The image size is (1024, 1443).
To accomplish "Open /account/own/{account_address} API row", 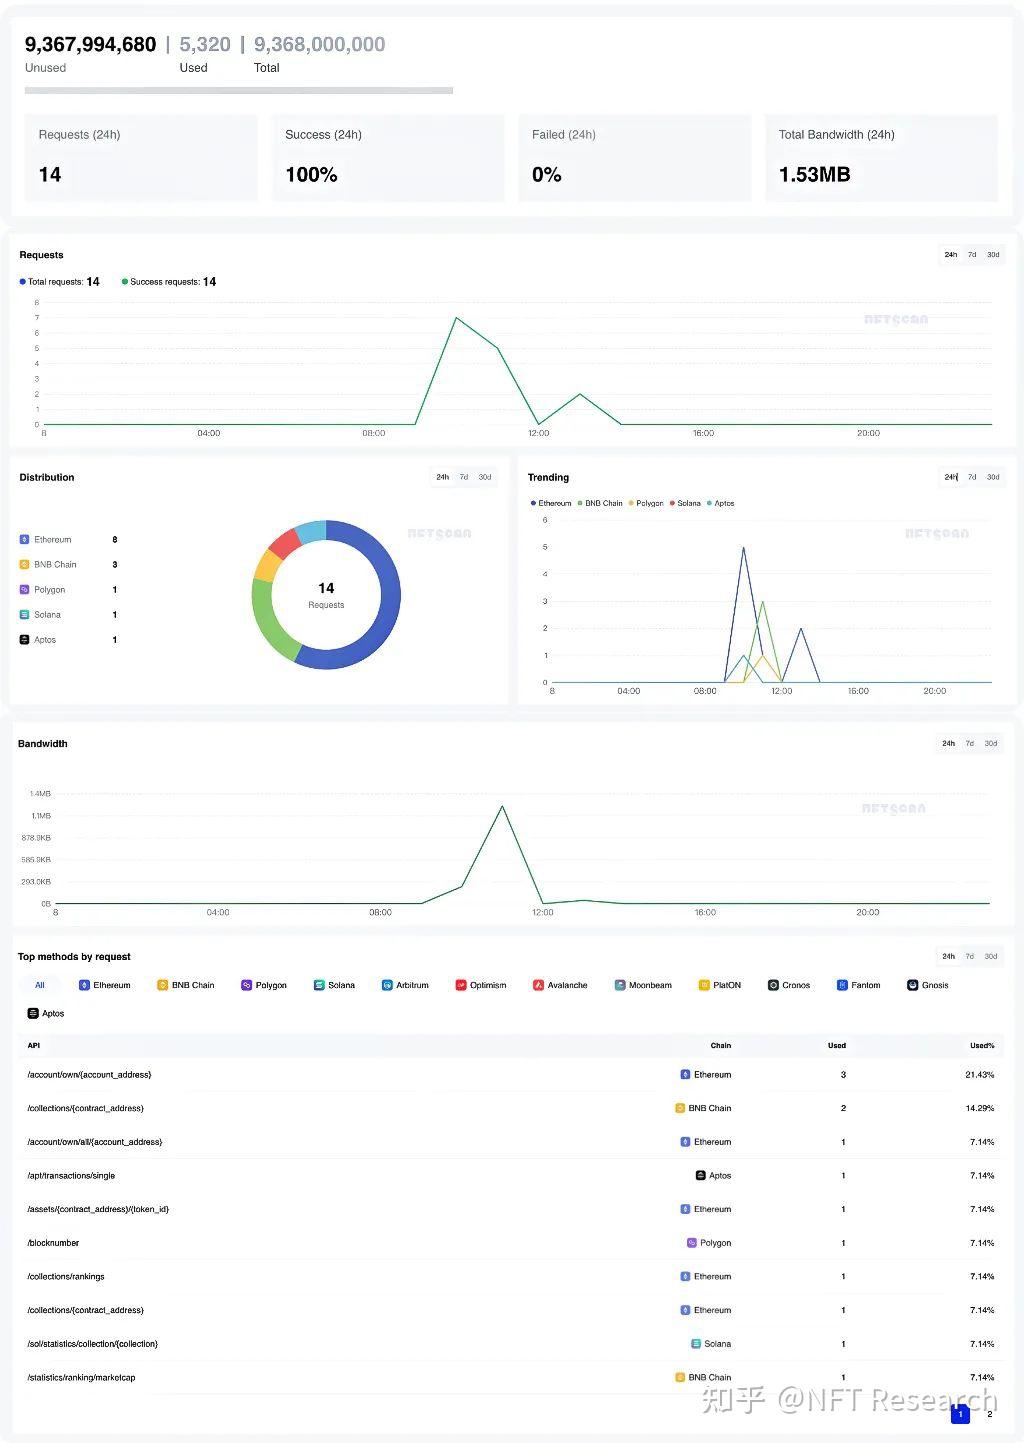I will click(510, 1074).
